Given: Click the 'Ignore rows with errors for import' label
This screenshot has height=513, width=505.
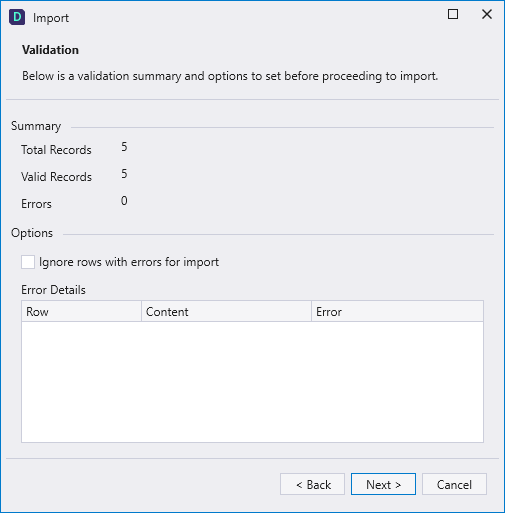Looking at the screenshot, I should click(x=129, y=262).
